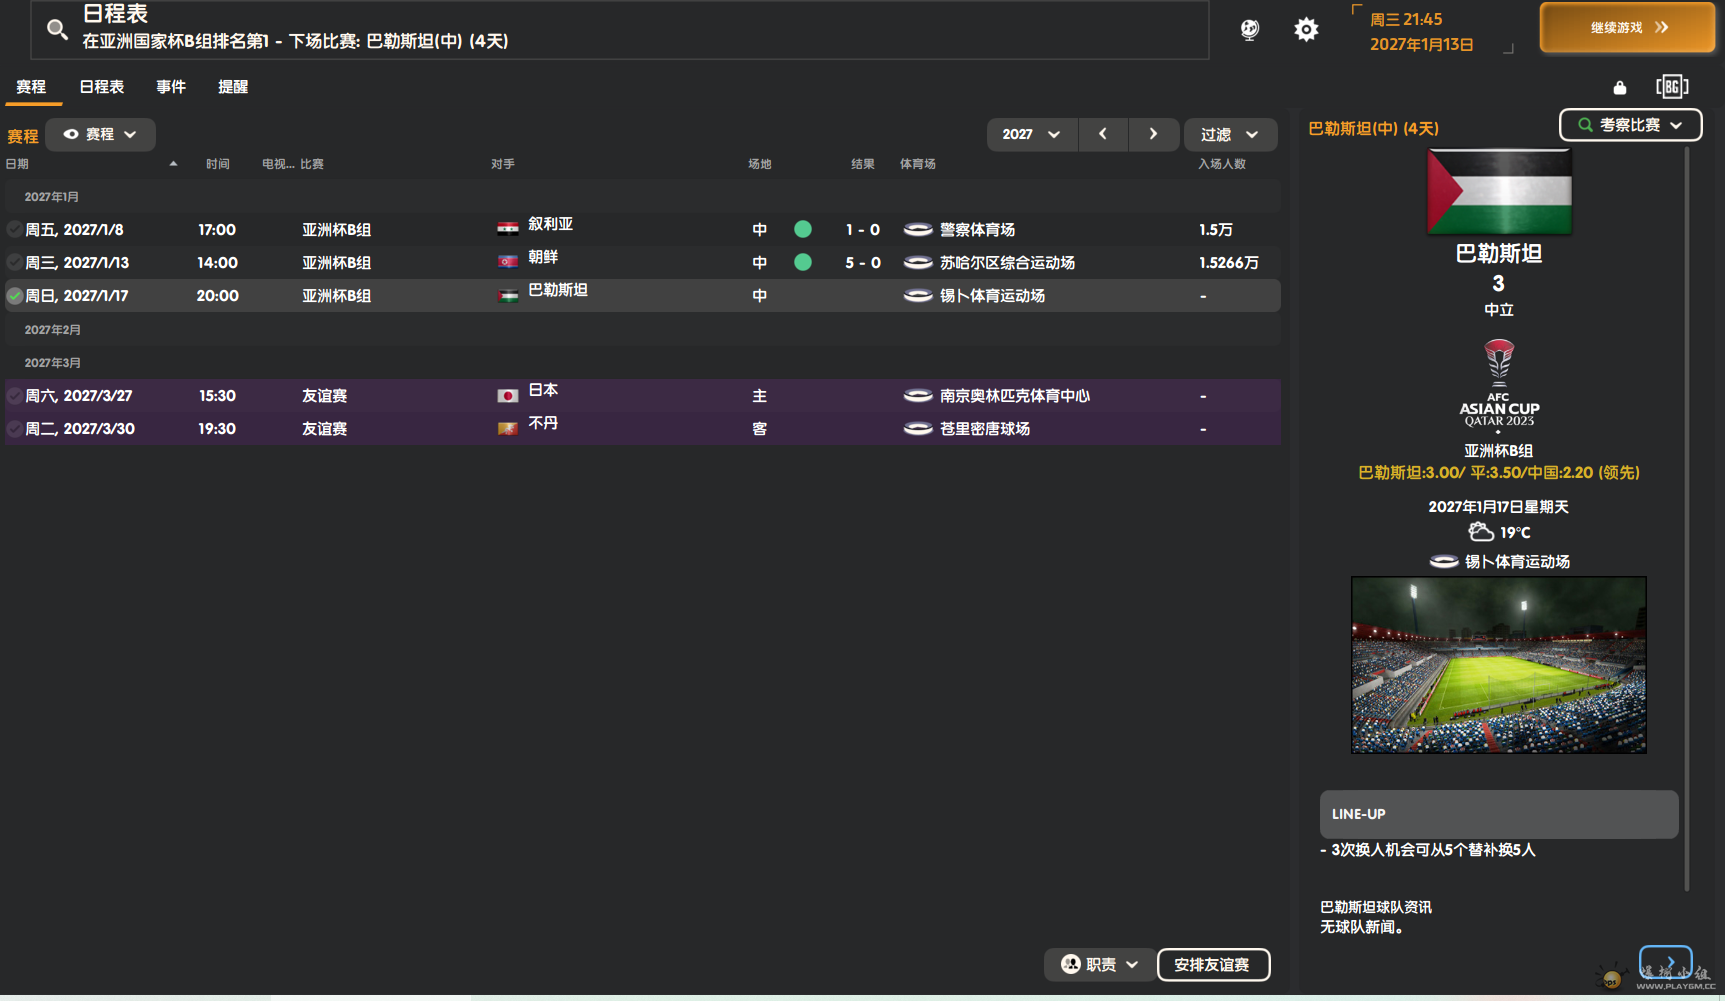Toggle check mark on 周二, 2027/3/30 row

pyautogui.click(x=14, y=428)
